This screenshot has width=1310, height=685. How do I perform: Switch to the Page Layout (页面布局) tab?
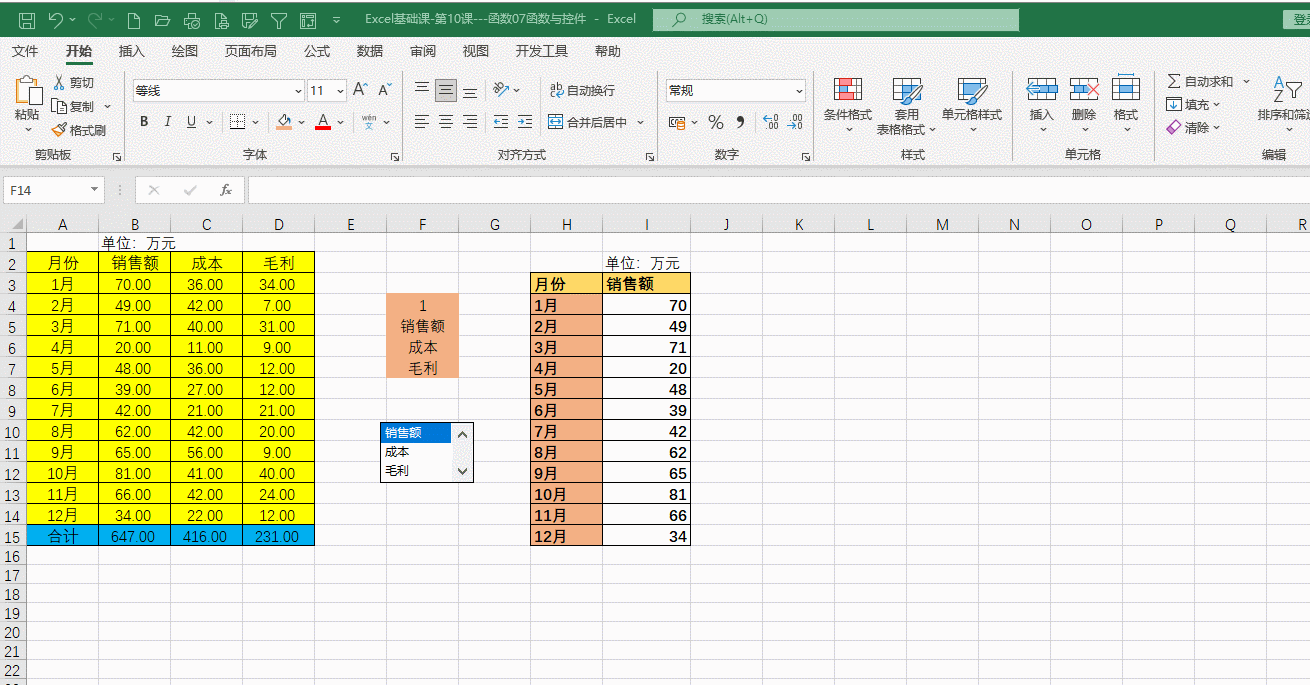tap(250, 51)
